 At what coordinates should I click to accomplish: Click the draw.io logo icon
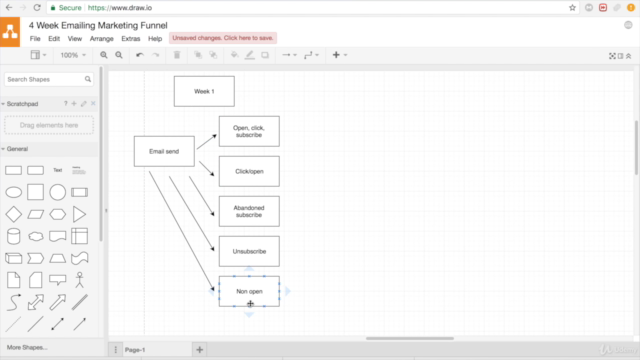[10, 32]
